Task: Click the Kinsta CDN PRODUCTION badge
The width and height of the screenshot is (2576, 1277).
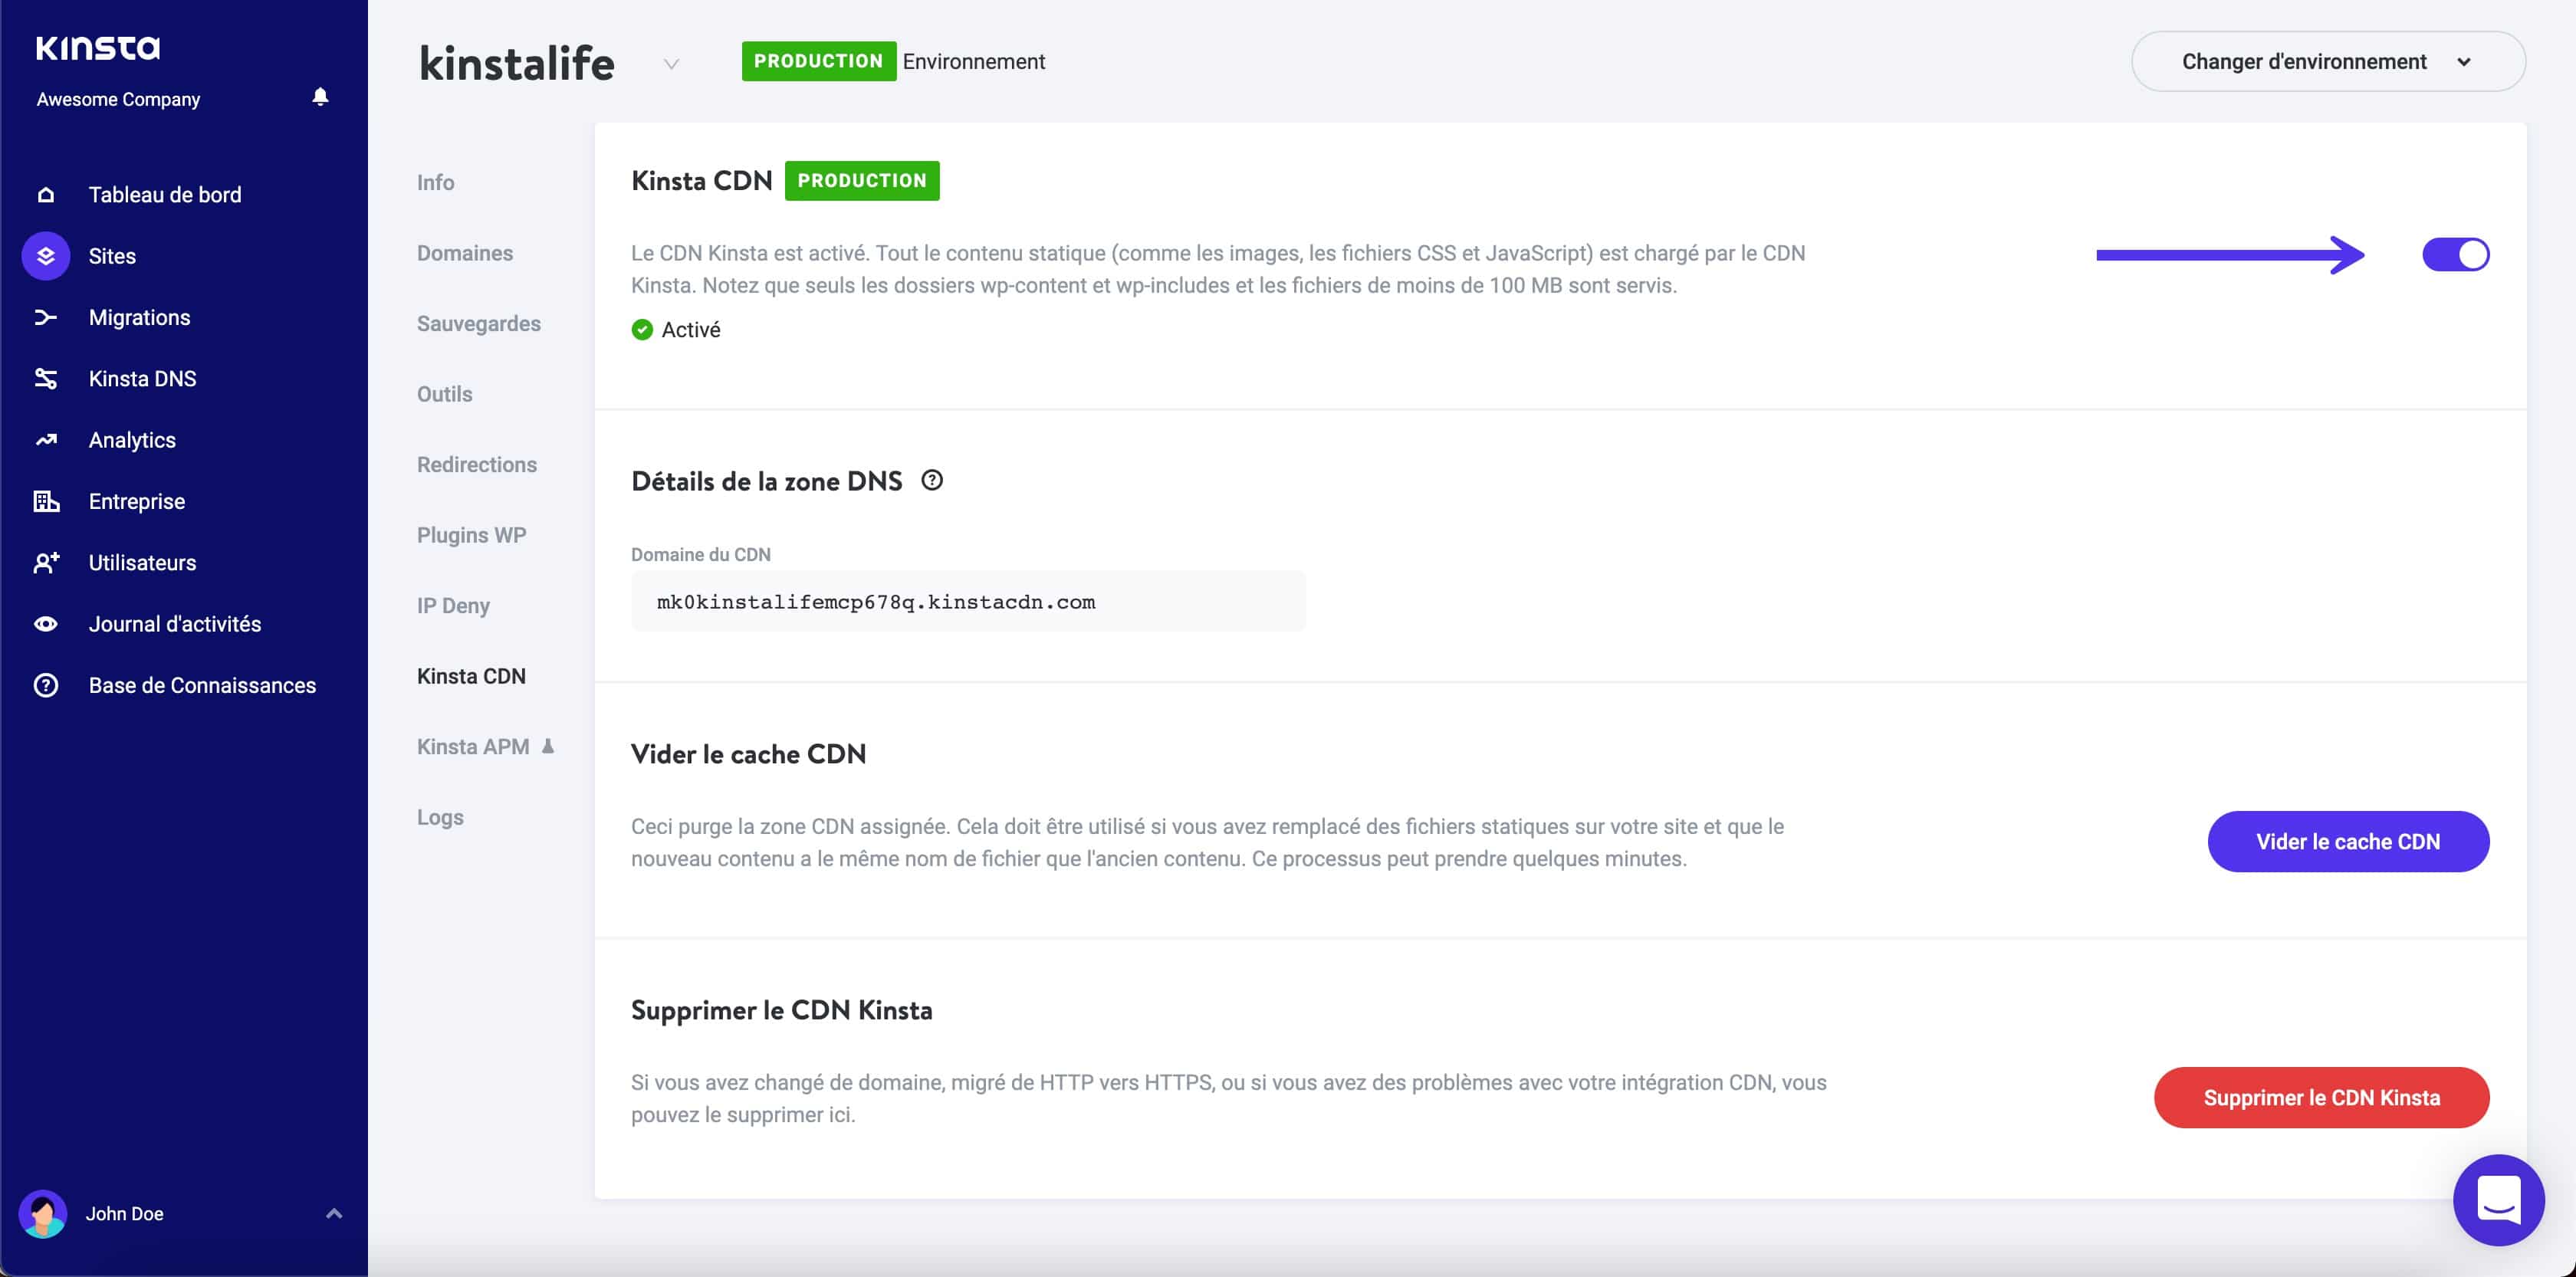Action: tap(862, 181)
